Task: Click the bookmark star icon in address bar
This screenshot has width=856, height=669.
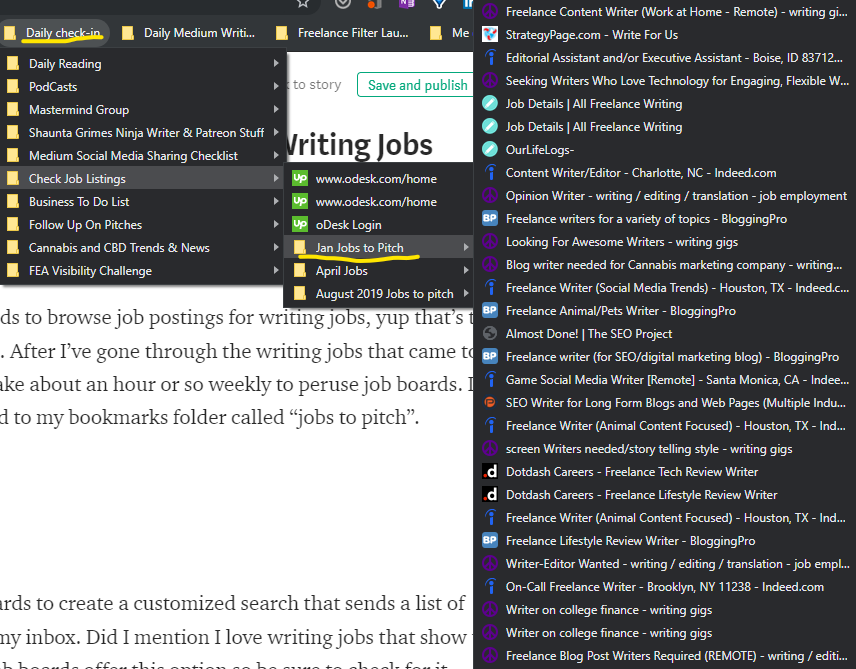Action: point(303,4)
